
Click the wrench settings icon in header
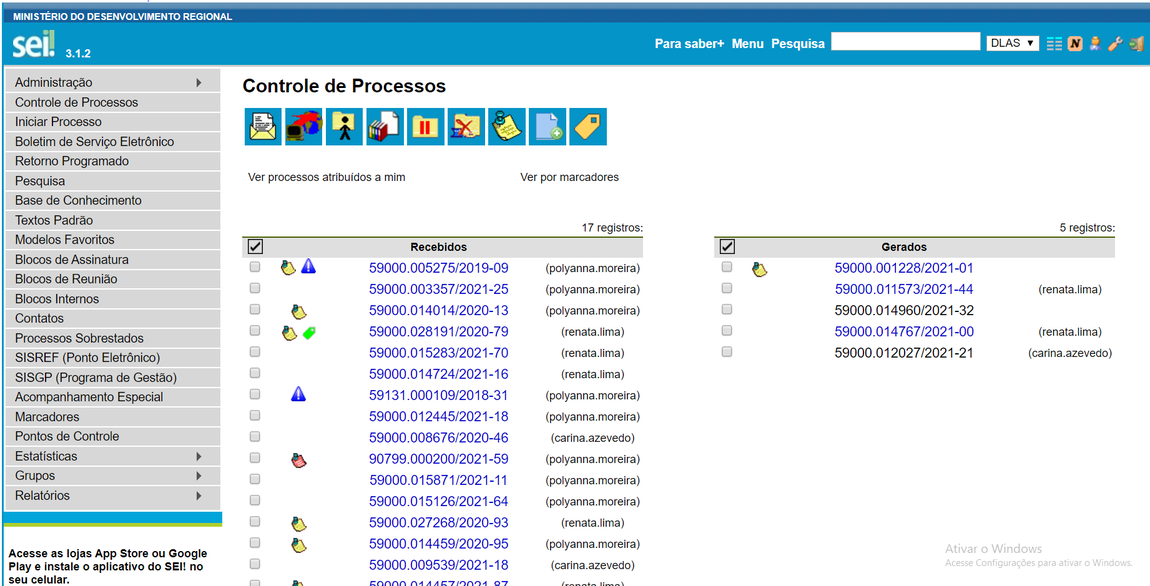1115,44
